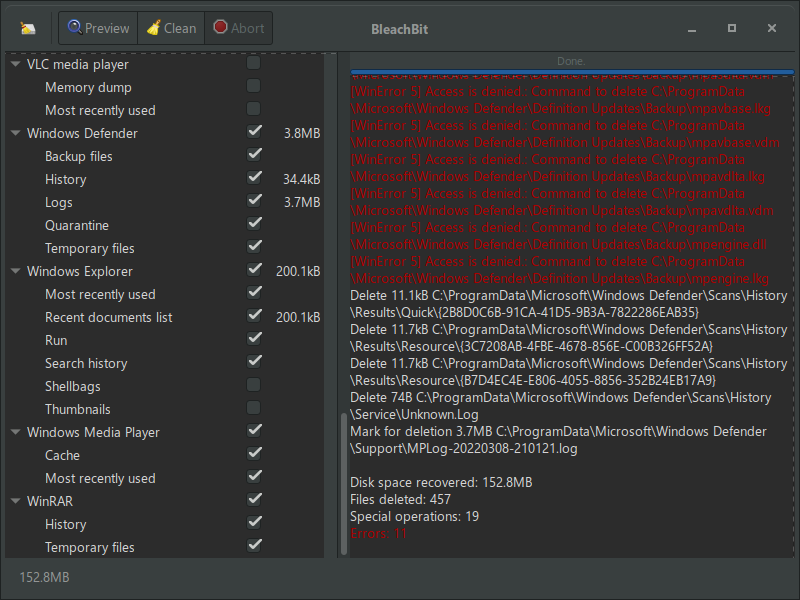Uncheck the WinRAR group checkbox
Screen dimensions: 800x600
(254, 499)
